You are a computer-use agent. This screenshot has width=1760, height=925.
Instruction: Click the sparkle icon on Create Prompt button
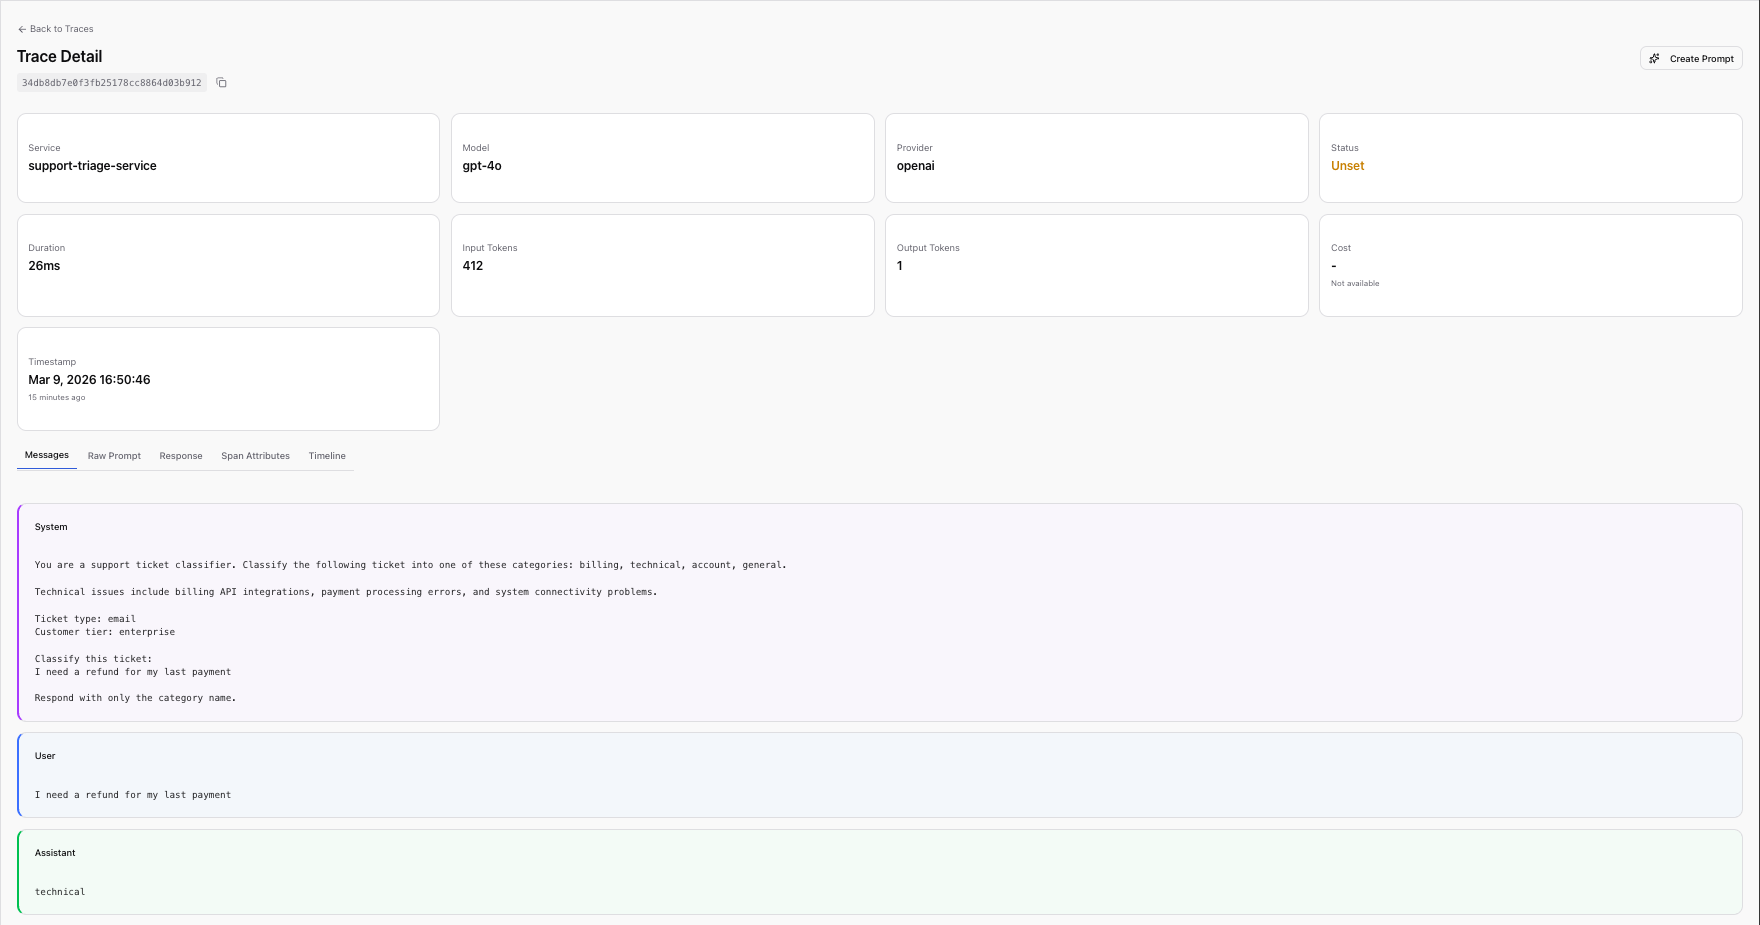coord(1656,58)
